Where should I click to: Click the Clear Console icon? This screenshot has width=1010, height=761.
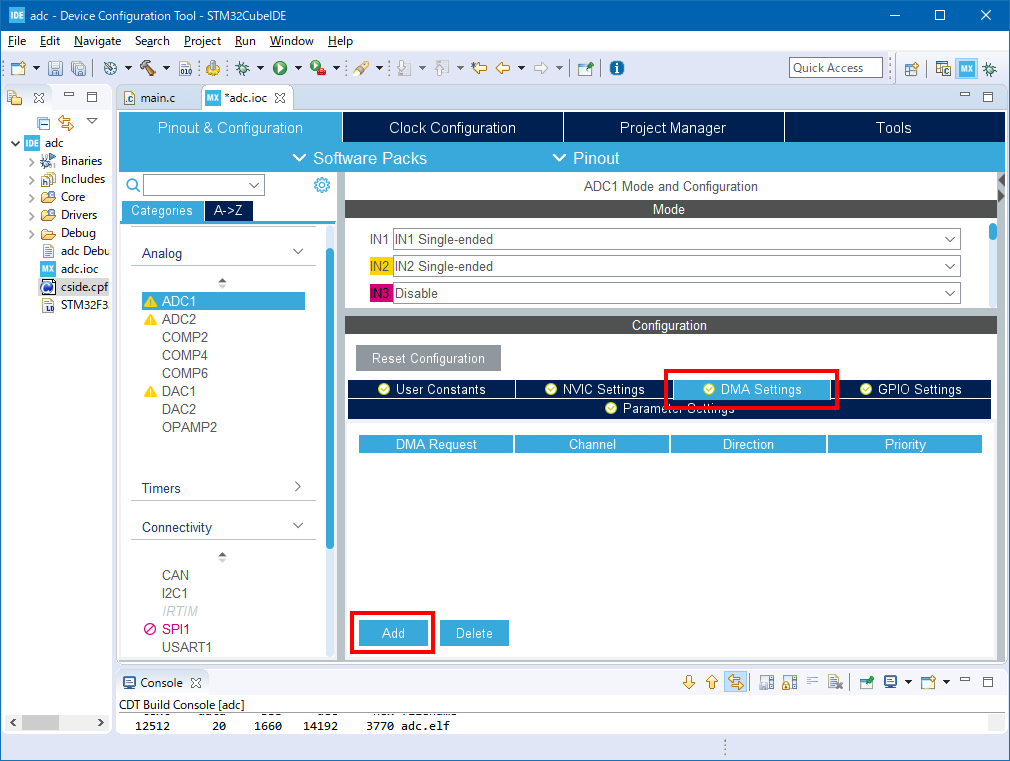point(835,682)
